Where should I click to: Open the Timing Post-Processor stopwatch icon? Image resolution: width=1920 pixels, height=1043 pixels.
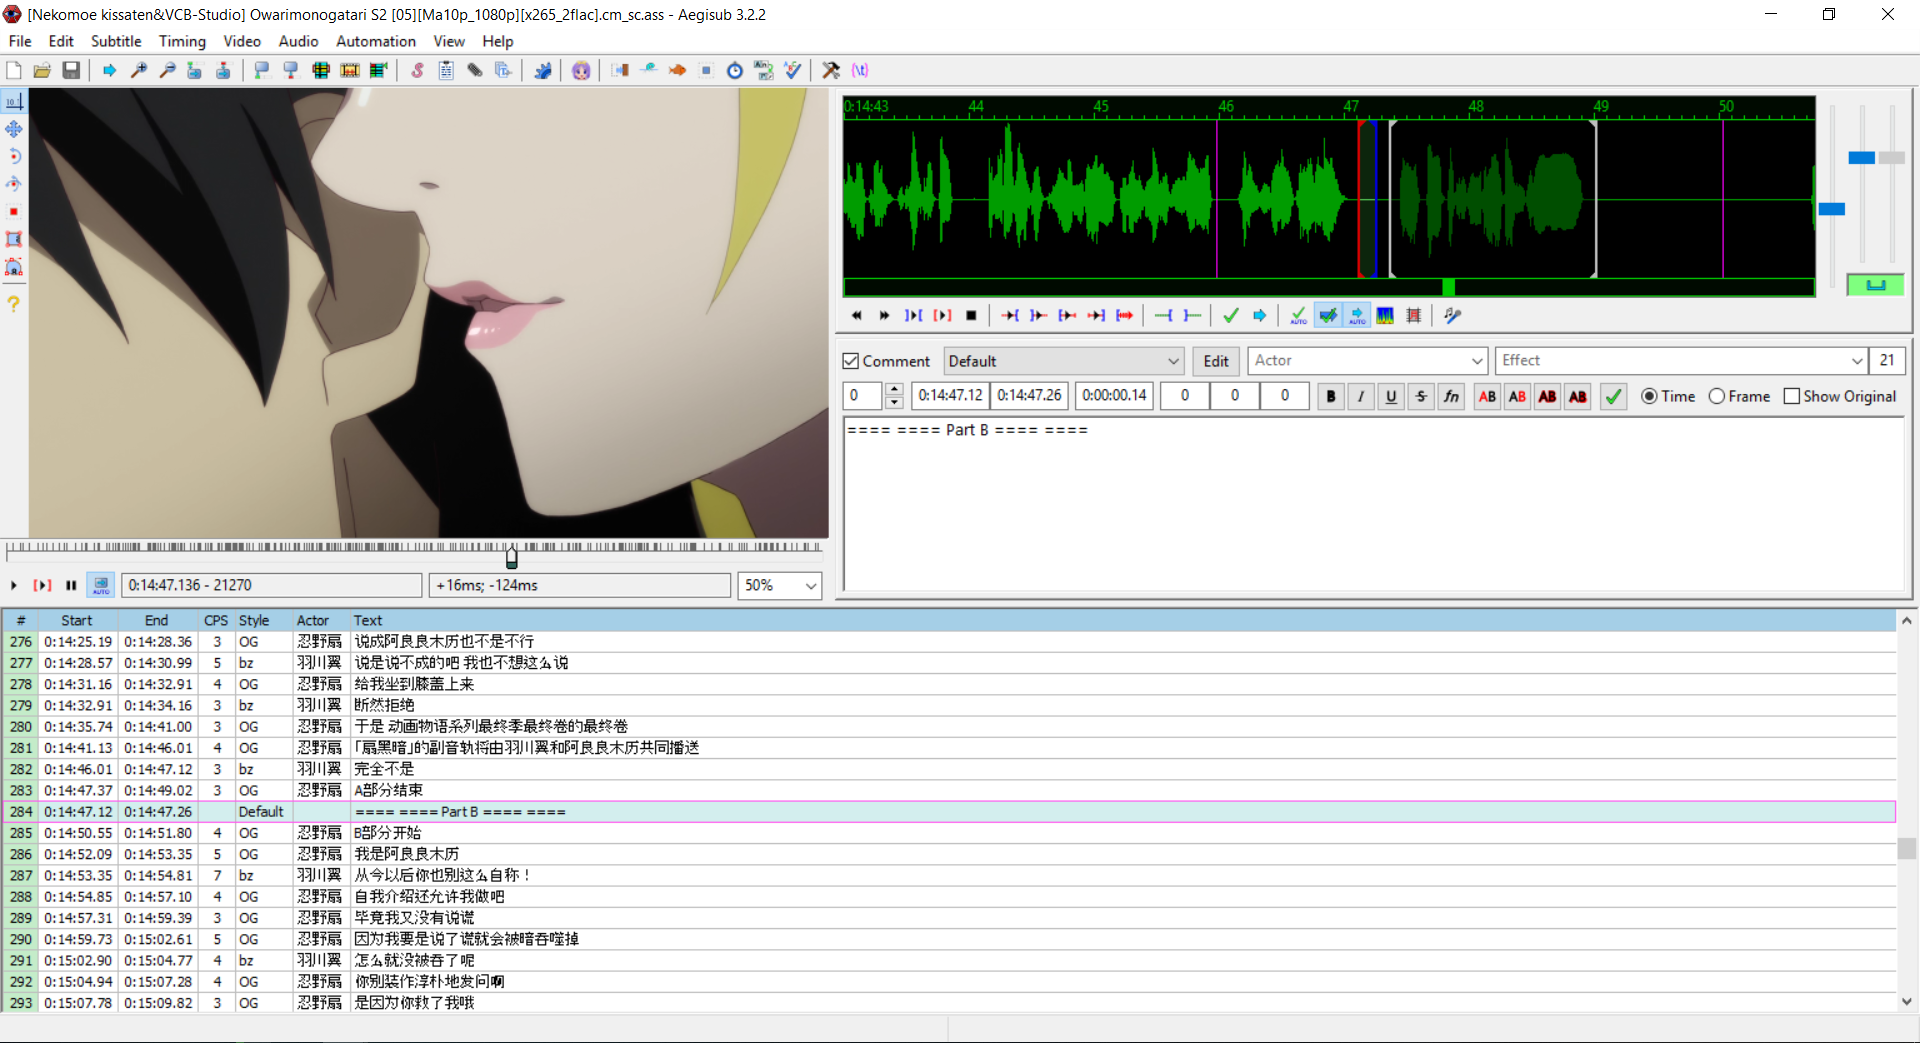[x=735, y=70]
